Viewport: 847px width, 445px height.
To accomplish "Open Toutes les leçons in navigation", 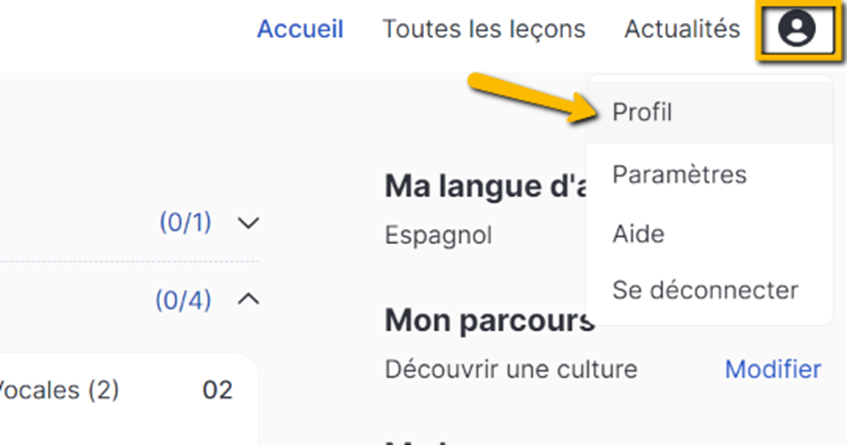I will tap(484, 29).
